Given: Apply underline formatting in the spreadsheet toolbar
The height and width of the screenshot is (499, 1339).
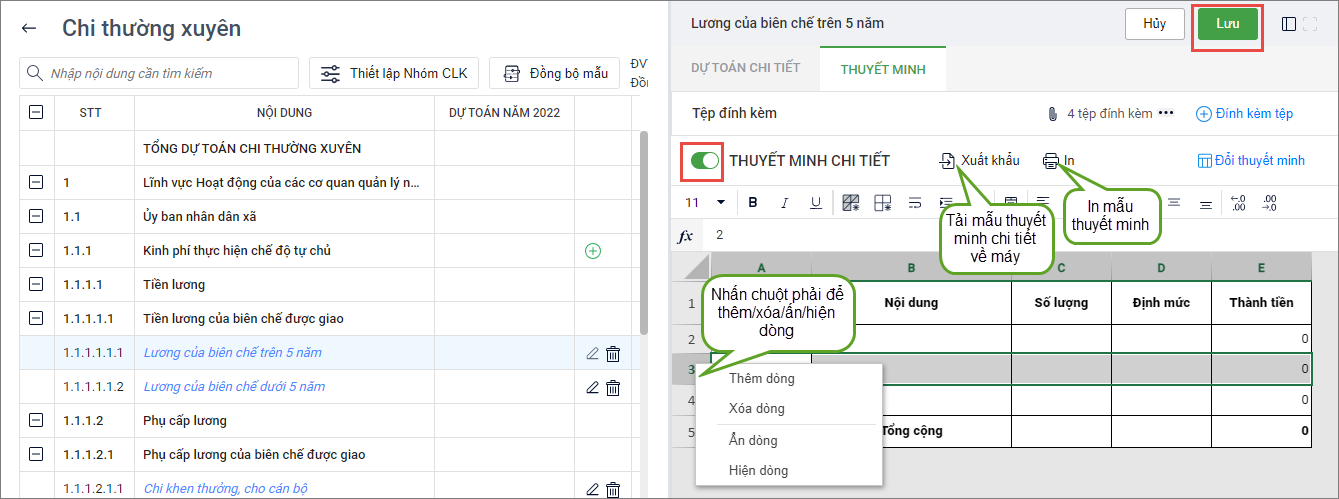Looking at the screenshot, I should point(815,203).
